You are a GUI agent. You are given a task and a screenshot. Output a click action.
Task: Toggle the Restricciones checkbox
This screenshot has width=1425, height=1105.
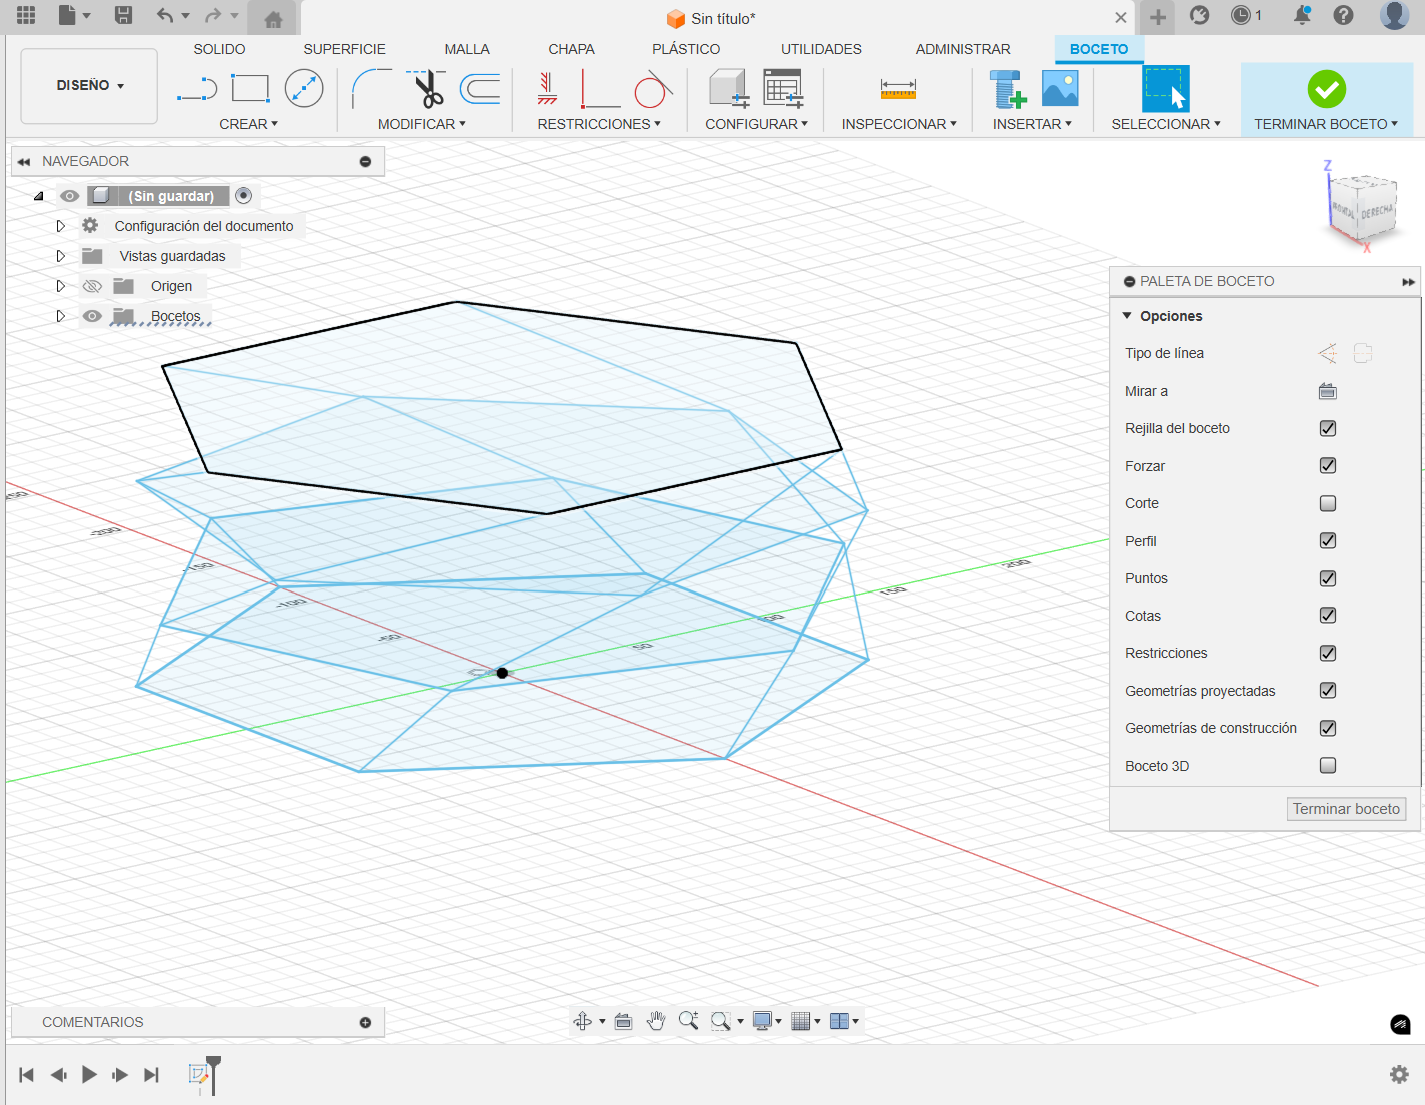point(1328,653)
